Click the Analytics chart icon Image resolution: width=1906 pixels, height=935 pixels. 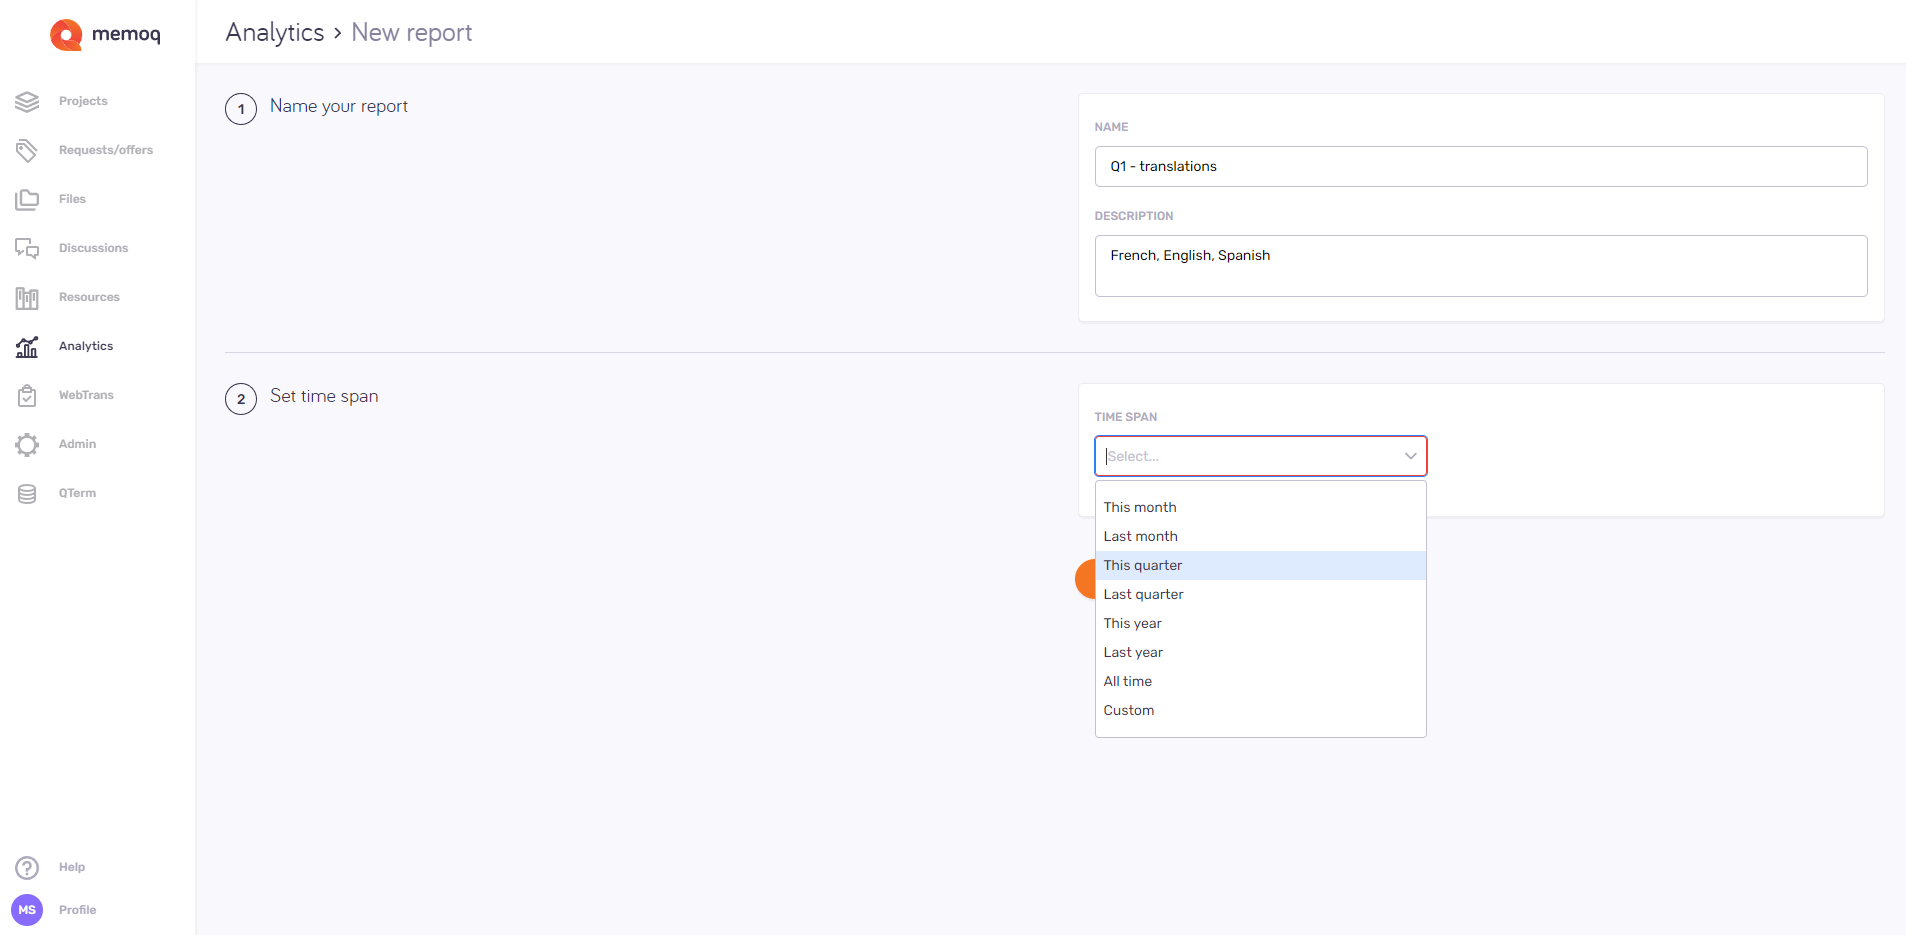[27, 346]
